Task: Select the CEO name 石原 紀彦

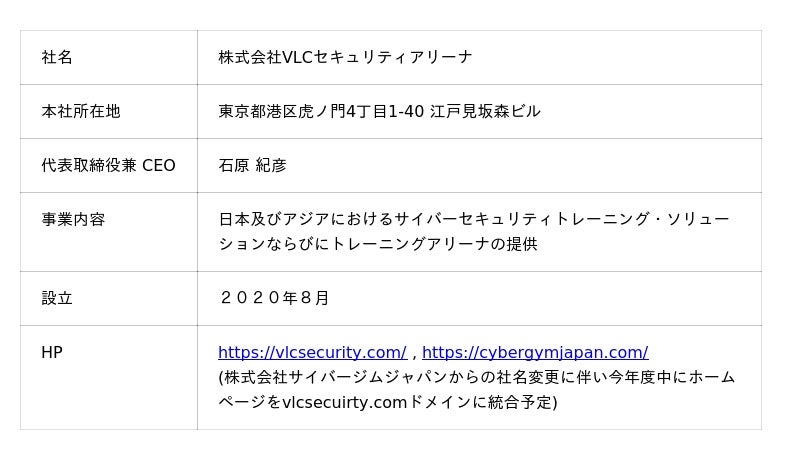Action: [252, 165]
